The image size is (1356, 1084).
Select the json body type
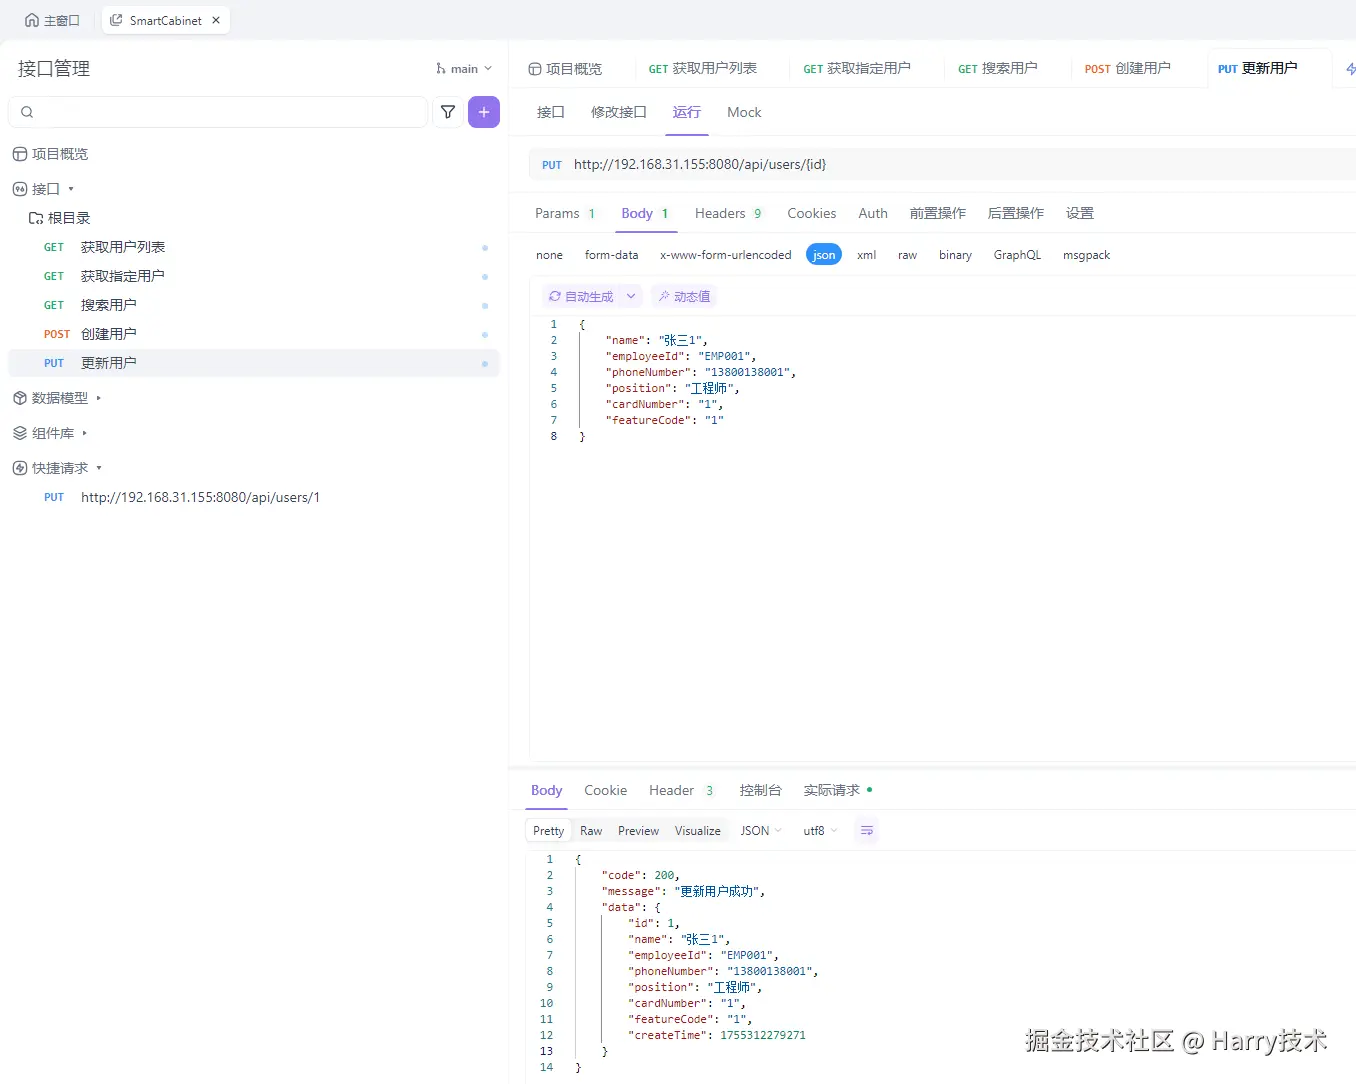pyautogui.click(x=824, y=255)
